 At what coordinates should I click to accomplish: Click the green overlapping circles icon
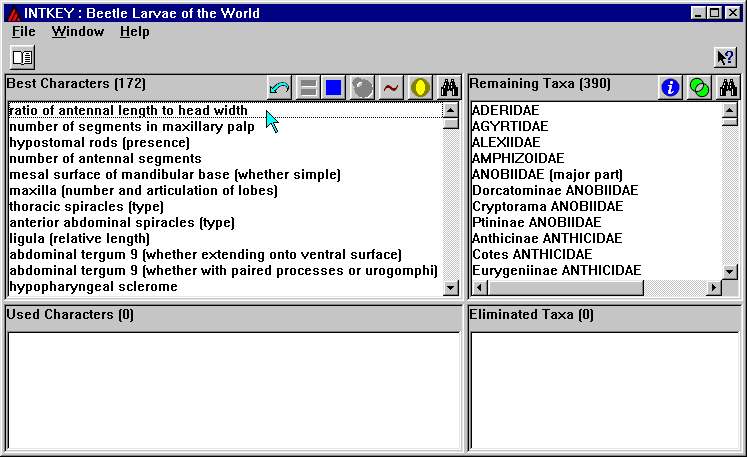[698, 88]
